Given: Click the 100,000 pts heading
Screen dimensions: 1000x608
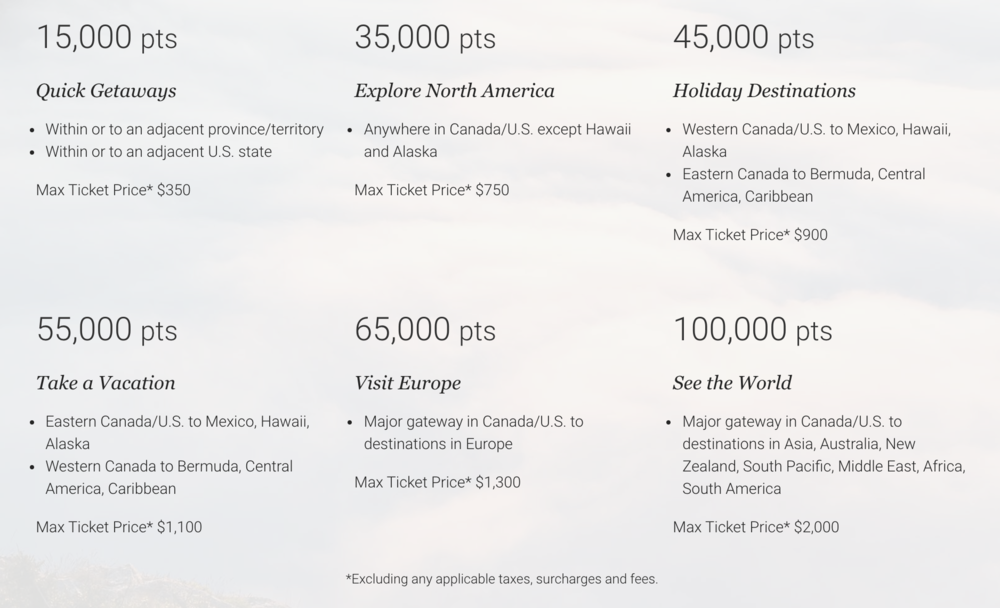Looking at the screenshot, I should (752, 330).
